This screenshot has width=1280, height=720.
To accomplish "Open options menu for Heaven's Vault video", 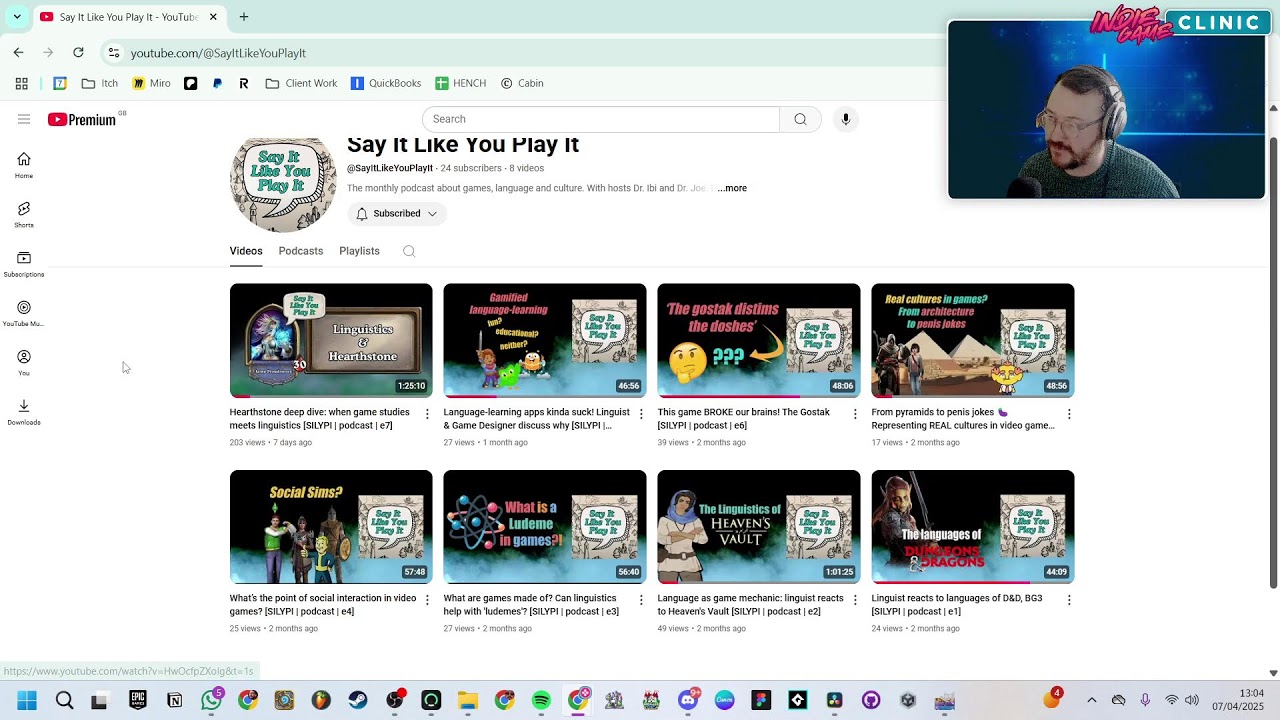I will pyautogui.click(x=855, y=600).
